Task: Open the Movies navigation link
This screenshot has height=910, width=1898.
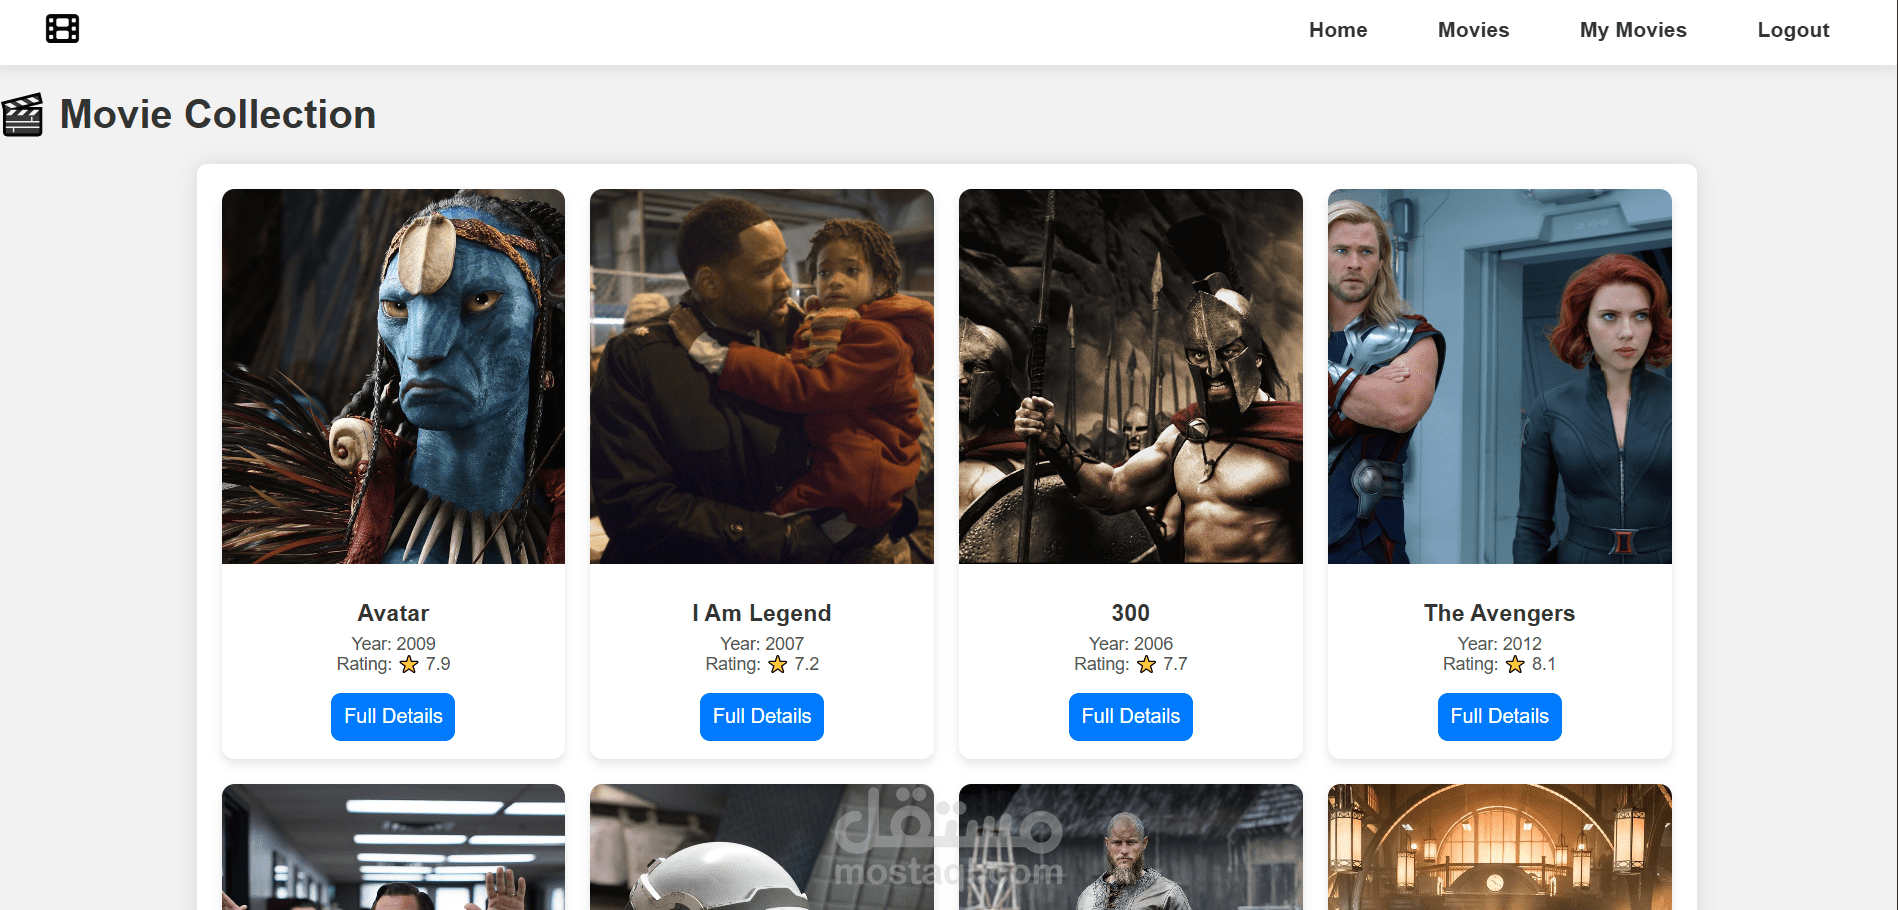Action: click(x=1473, y=30)
